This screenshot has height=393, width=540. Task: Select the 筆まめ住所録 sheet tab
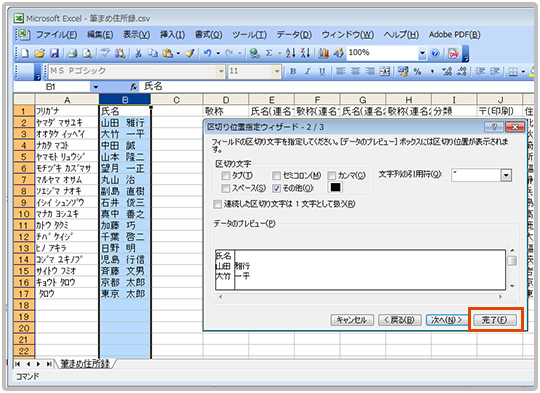pos(85,363)
